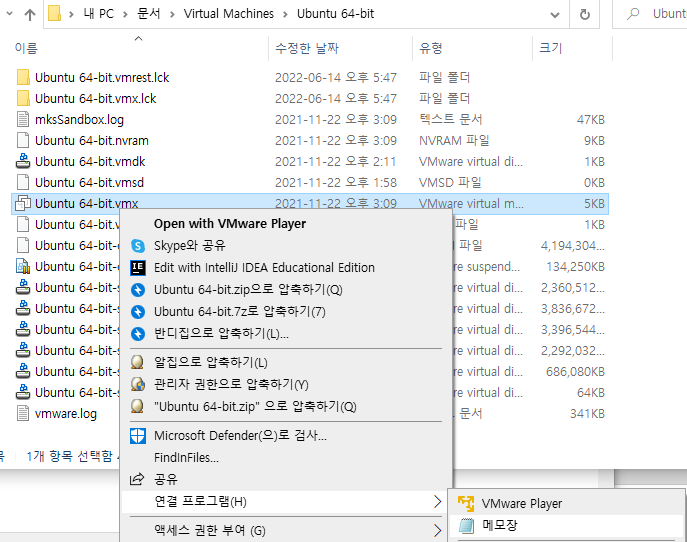Expand the chevron after 내 PC in breadcrumb

click(125, 14)
